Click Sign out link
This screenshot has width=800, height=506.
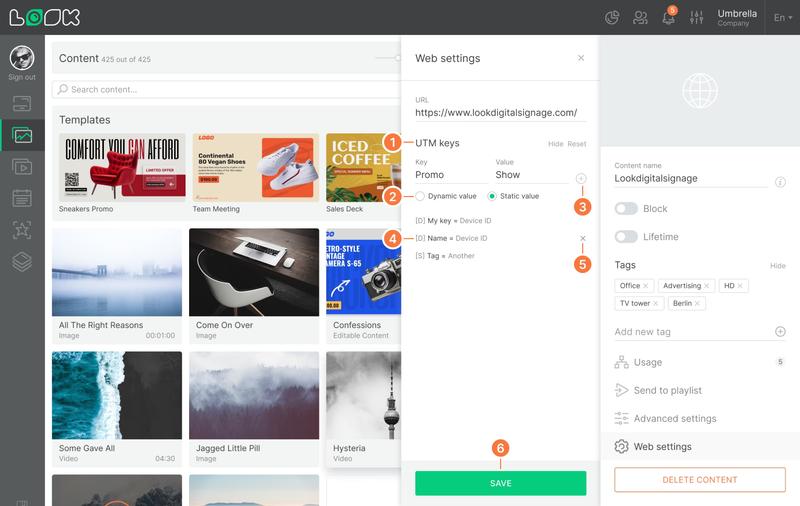point(22,77)
